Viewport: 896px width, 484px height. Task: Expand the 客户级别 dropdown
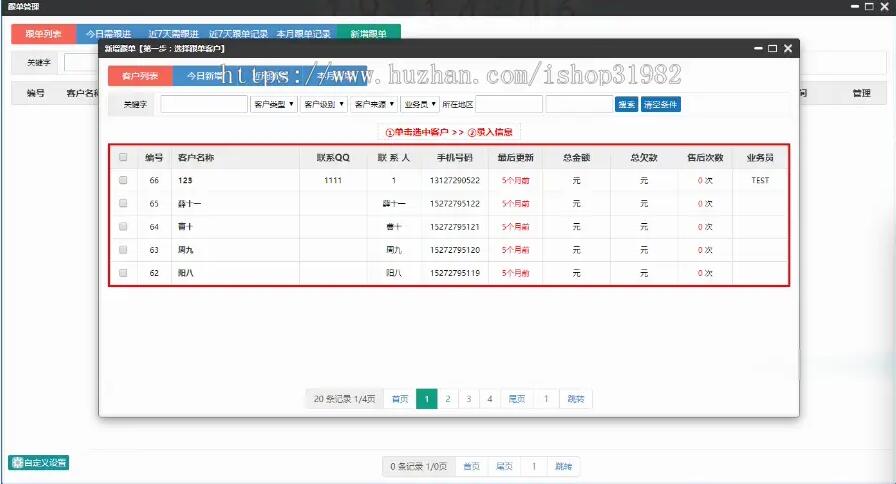(x=323, y=104)
